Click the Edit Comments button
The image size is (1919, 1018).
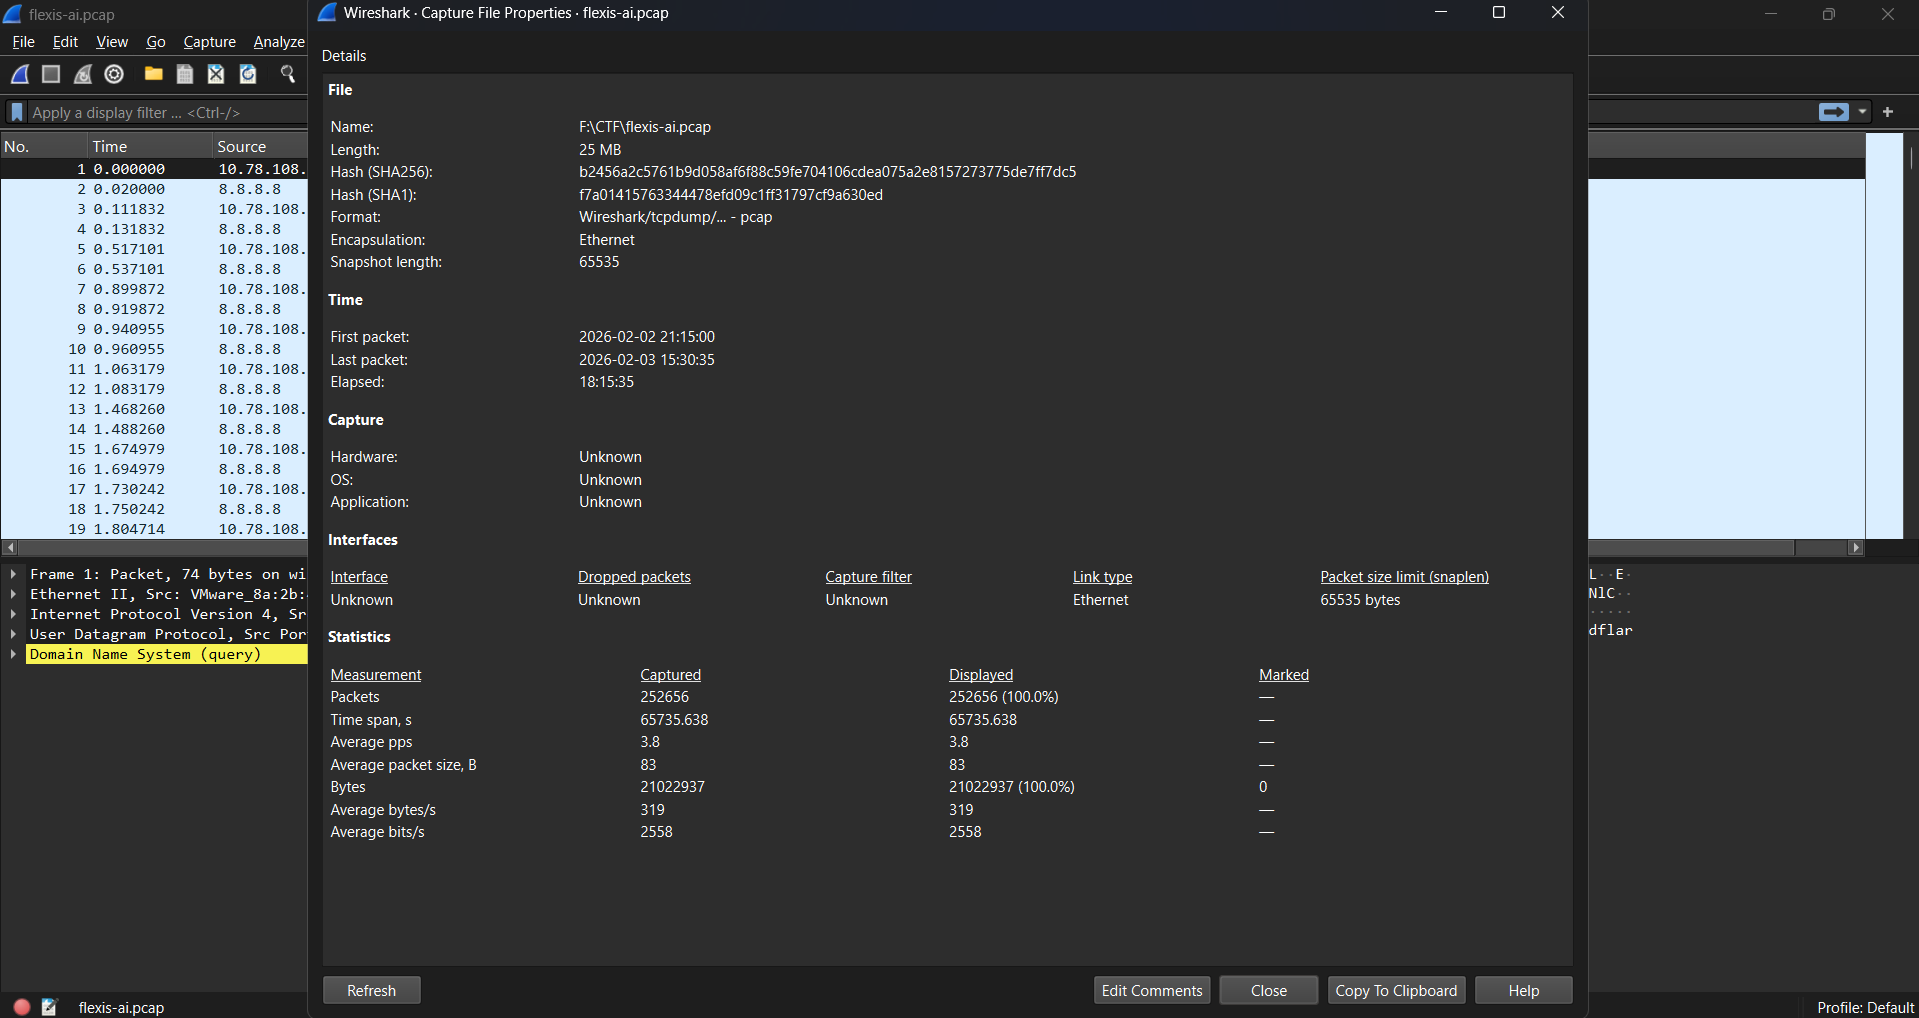pyautogui.click(x=1152, y=990)
